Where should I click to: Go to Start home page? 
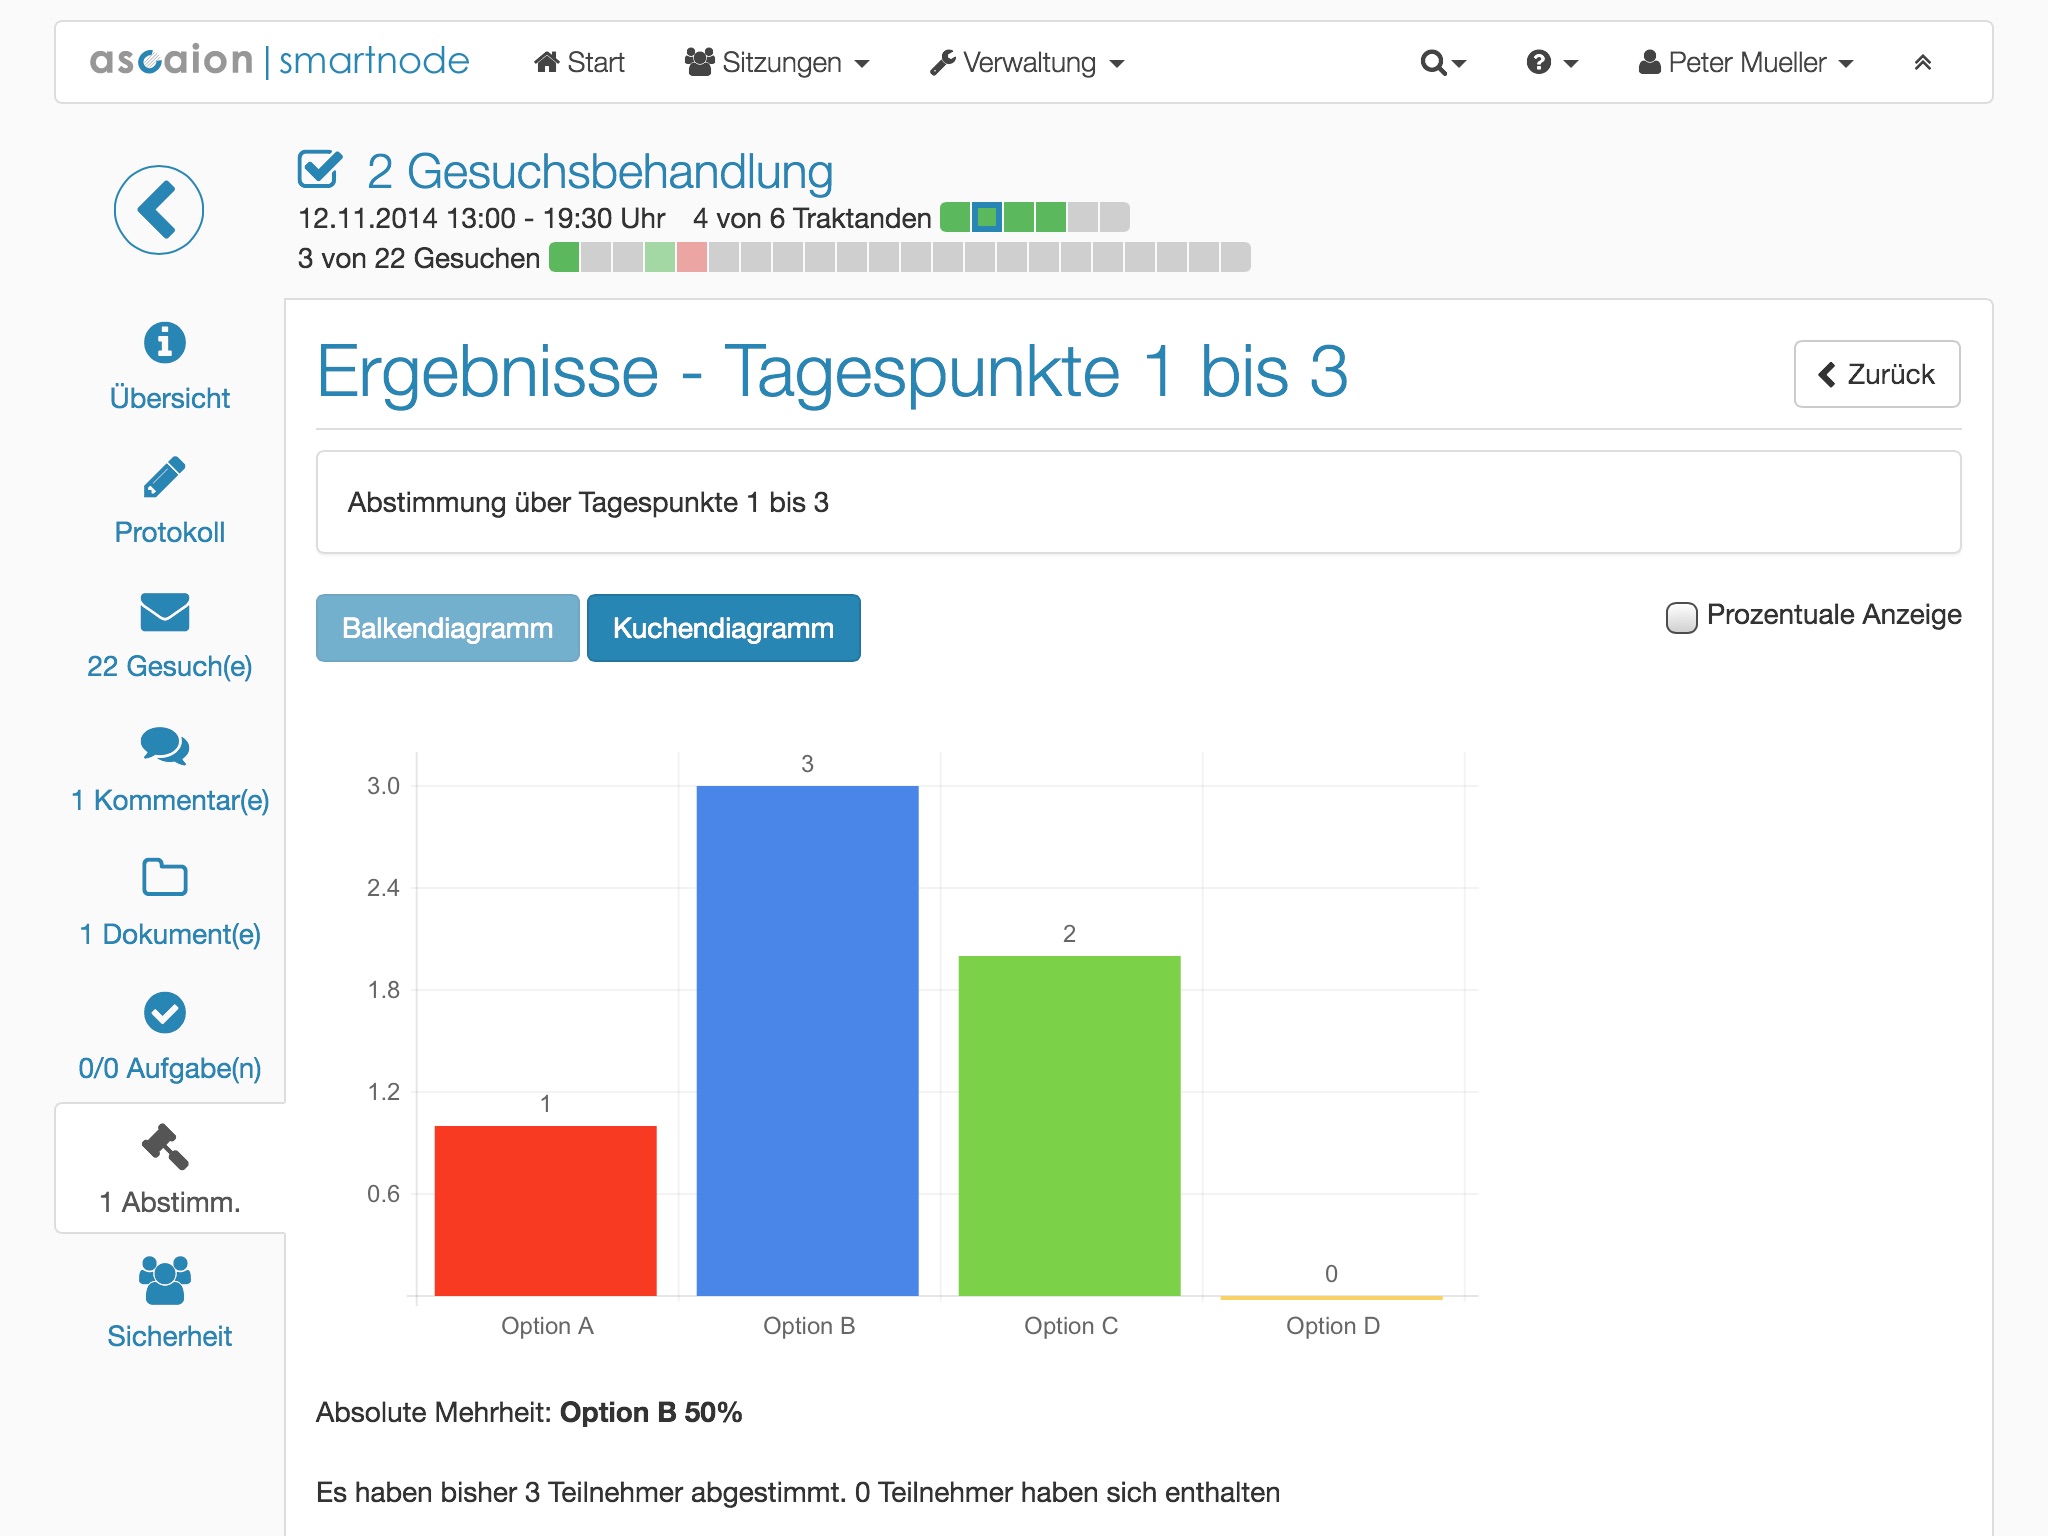coord(579,63)
